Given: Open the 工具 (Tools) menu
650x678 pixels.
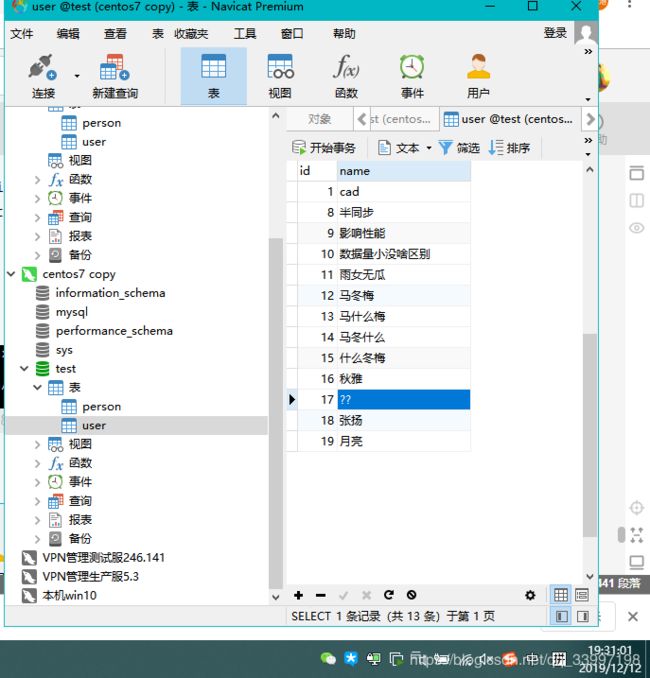Looking at the screenshot, I should (x=245, y=33).
